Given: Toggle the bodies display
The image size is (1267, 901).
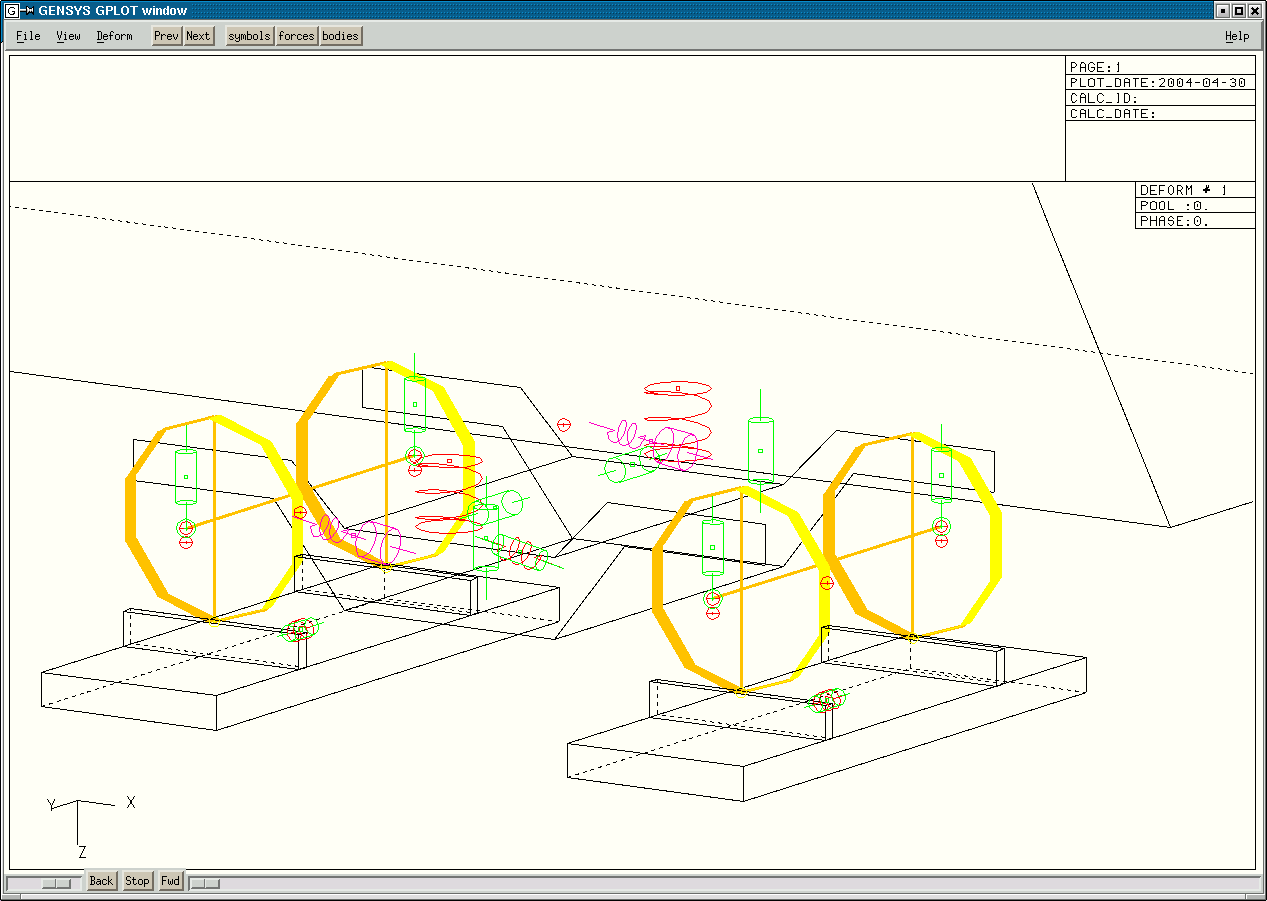Looking at the screenshot, I should (339, 36).
